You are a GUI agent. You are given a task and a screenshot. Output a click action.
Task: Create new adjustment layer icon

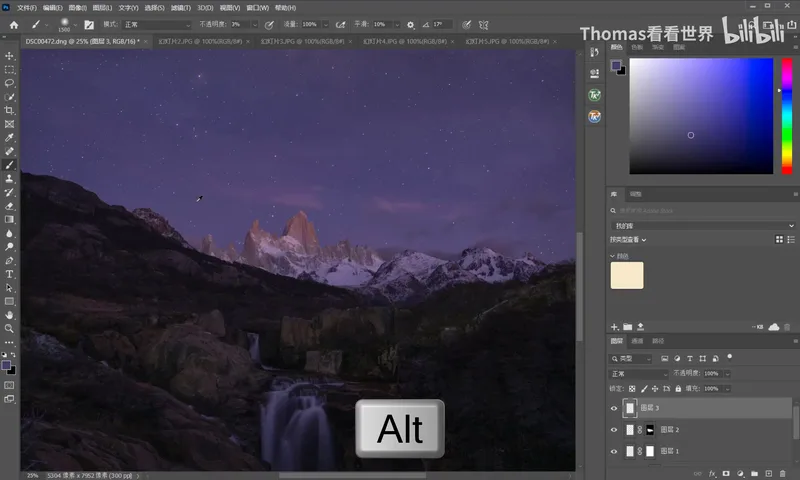(740, 473)
